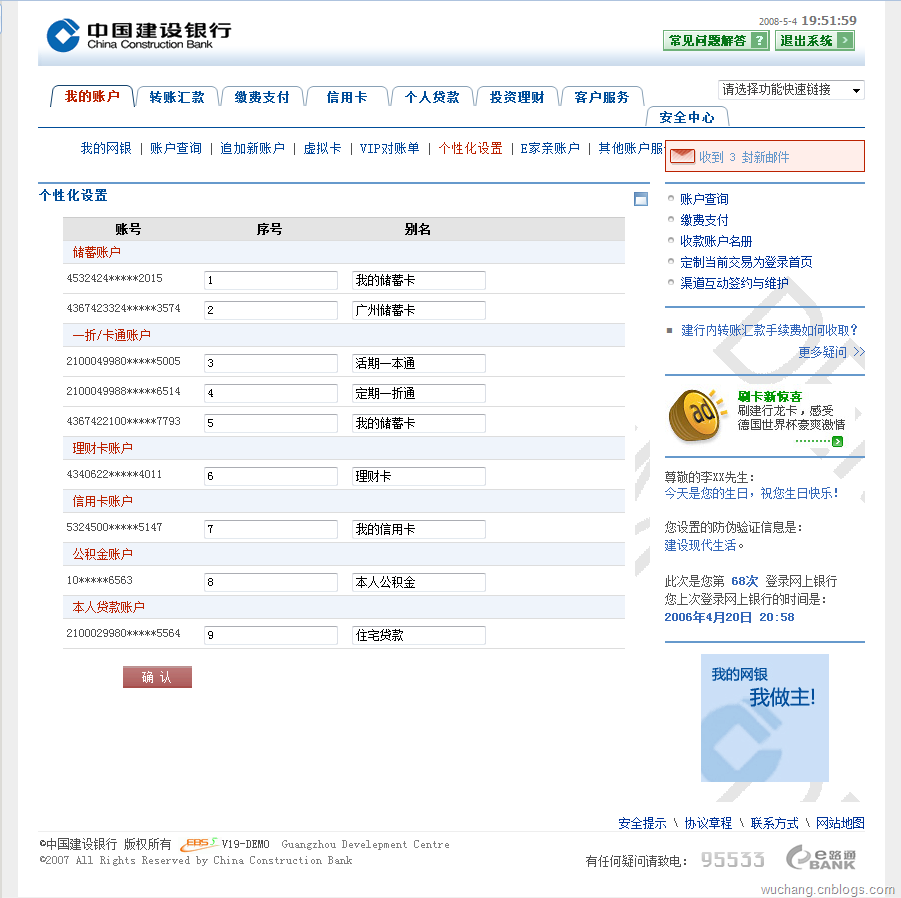The width and height of the screenshot is (901, 898).
Task: Click the 更多疑问 link
Action: point(831,352)
